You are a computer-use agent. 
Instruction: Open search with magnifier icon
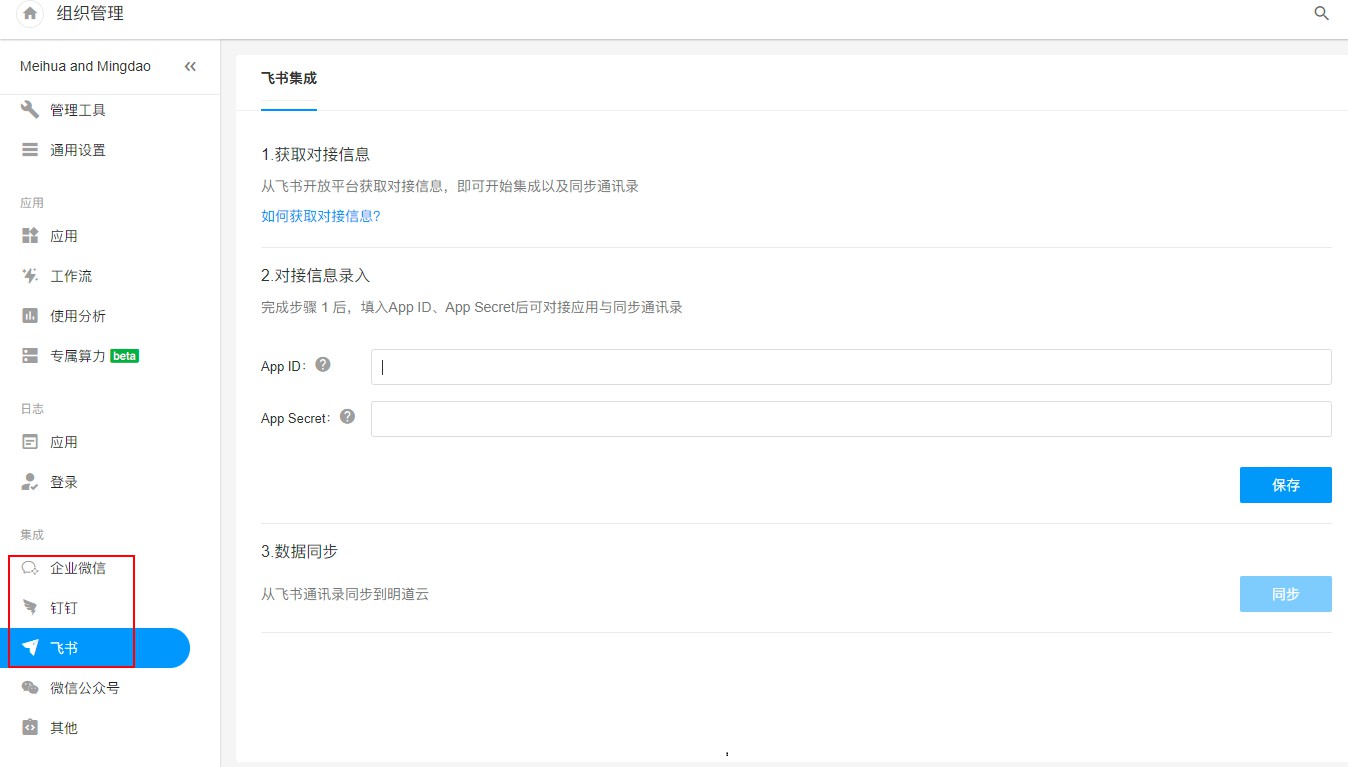[1321, 14]
